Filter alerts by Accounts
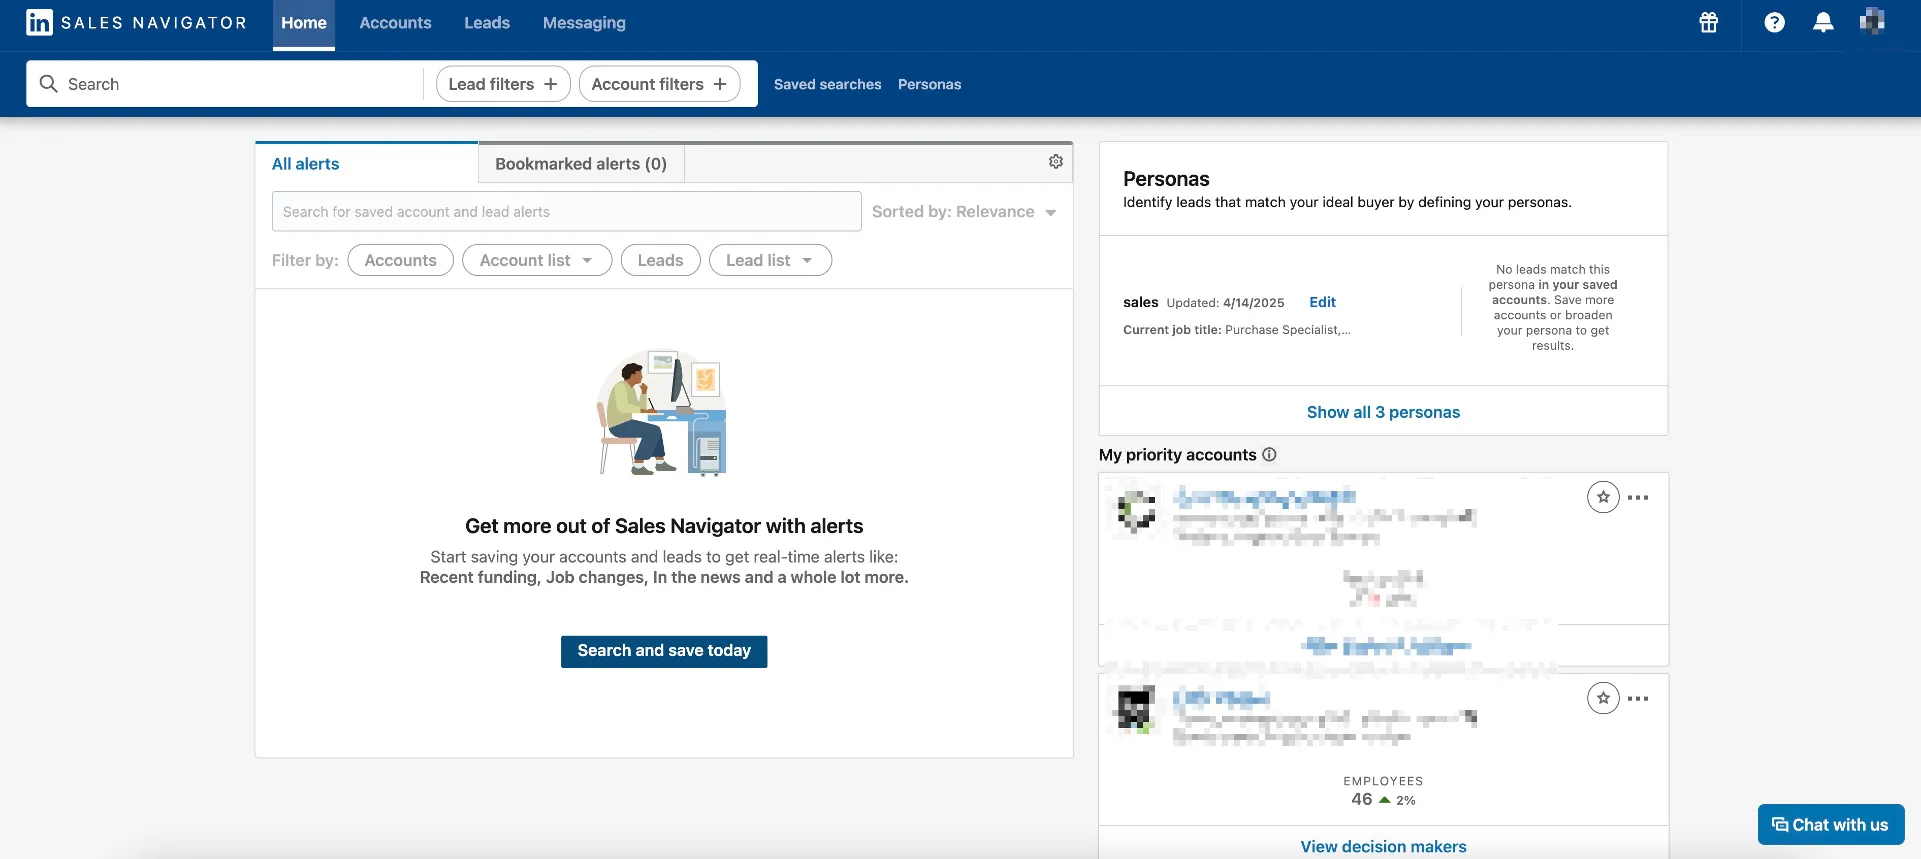Viewport: 1921px width, 859px height. pos(400,260)
